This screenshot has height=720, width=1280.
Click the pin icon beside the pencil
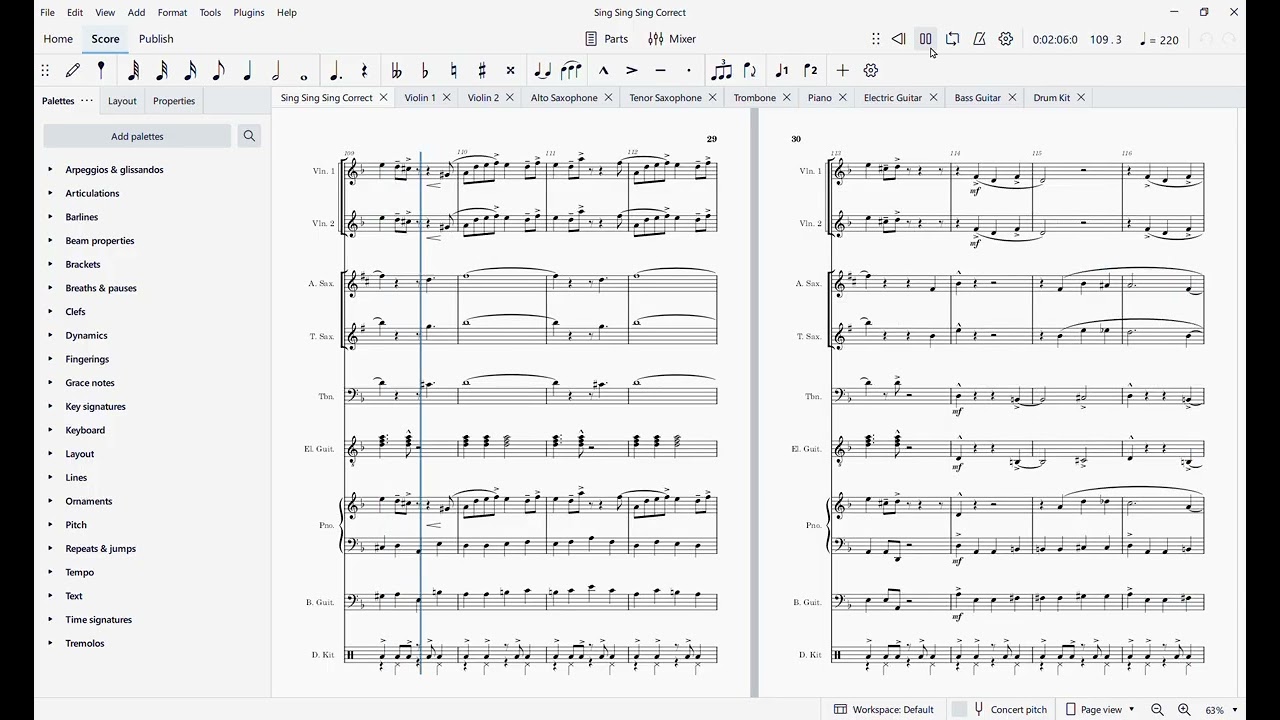click(101, 71)
